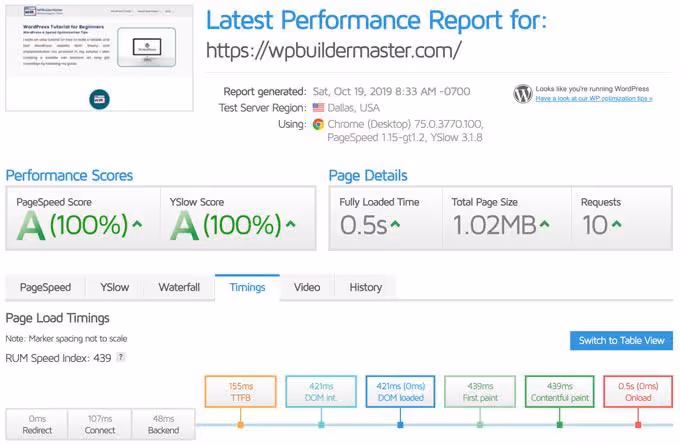Switch to the YSlow tab

[x=114, y=287]
